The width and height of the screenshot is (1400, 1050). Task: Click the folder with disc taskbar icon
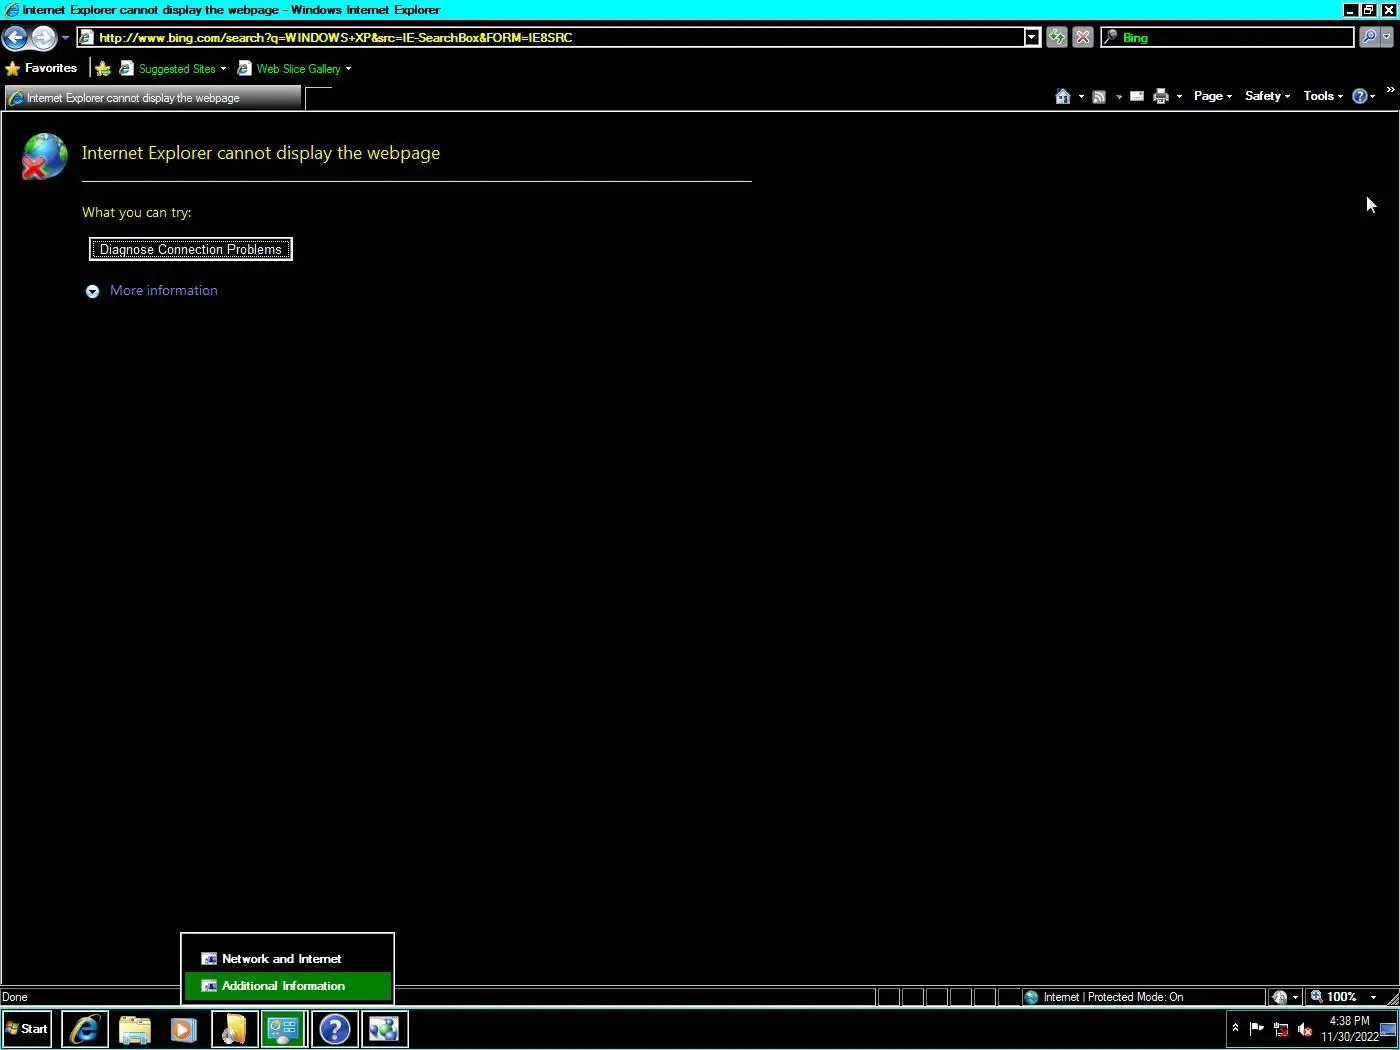234,1029
